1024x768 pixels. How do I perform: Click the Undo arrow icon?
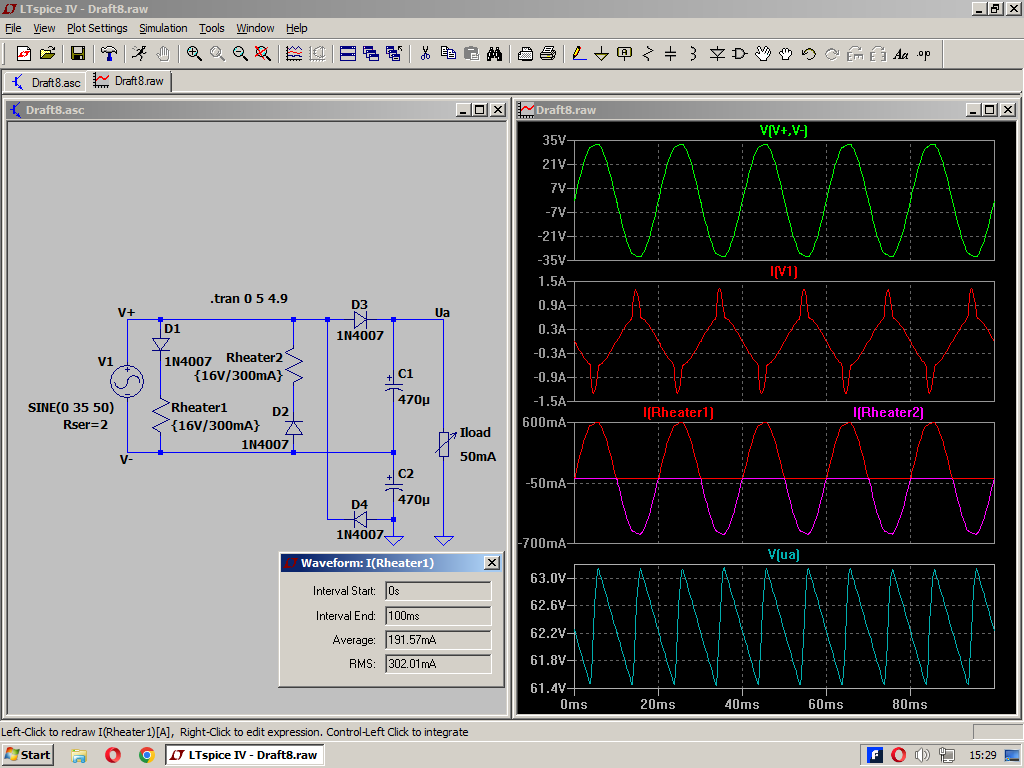pos(808,54)
